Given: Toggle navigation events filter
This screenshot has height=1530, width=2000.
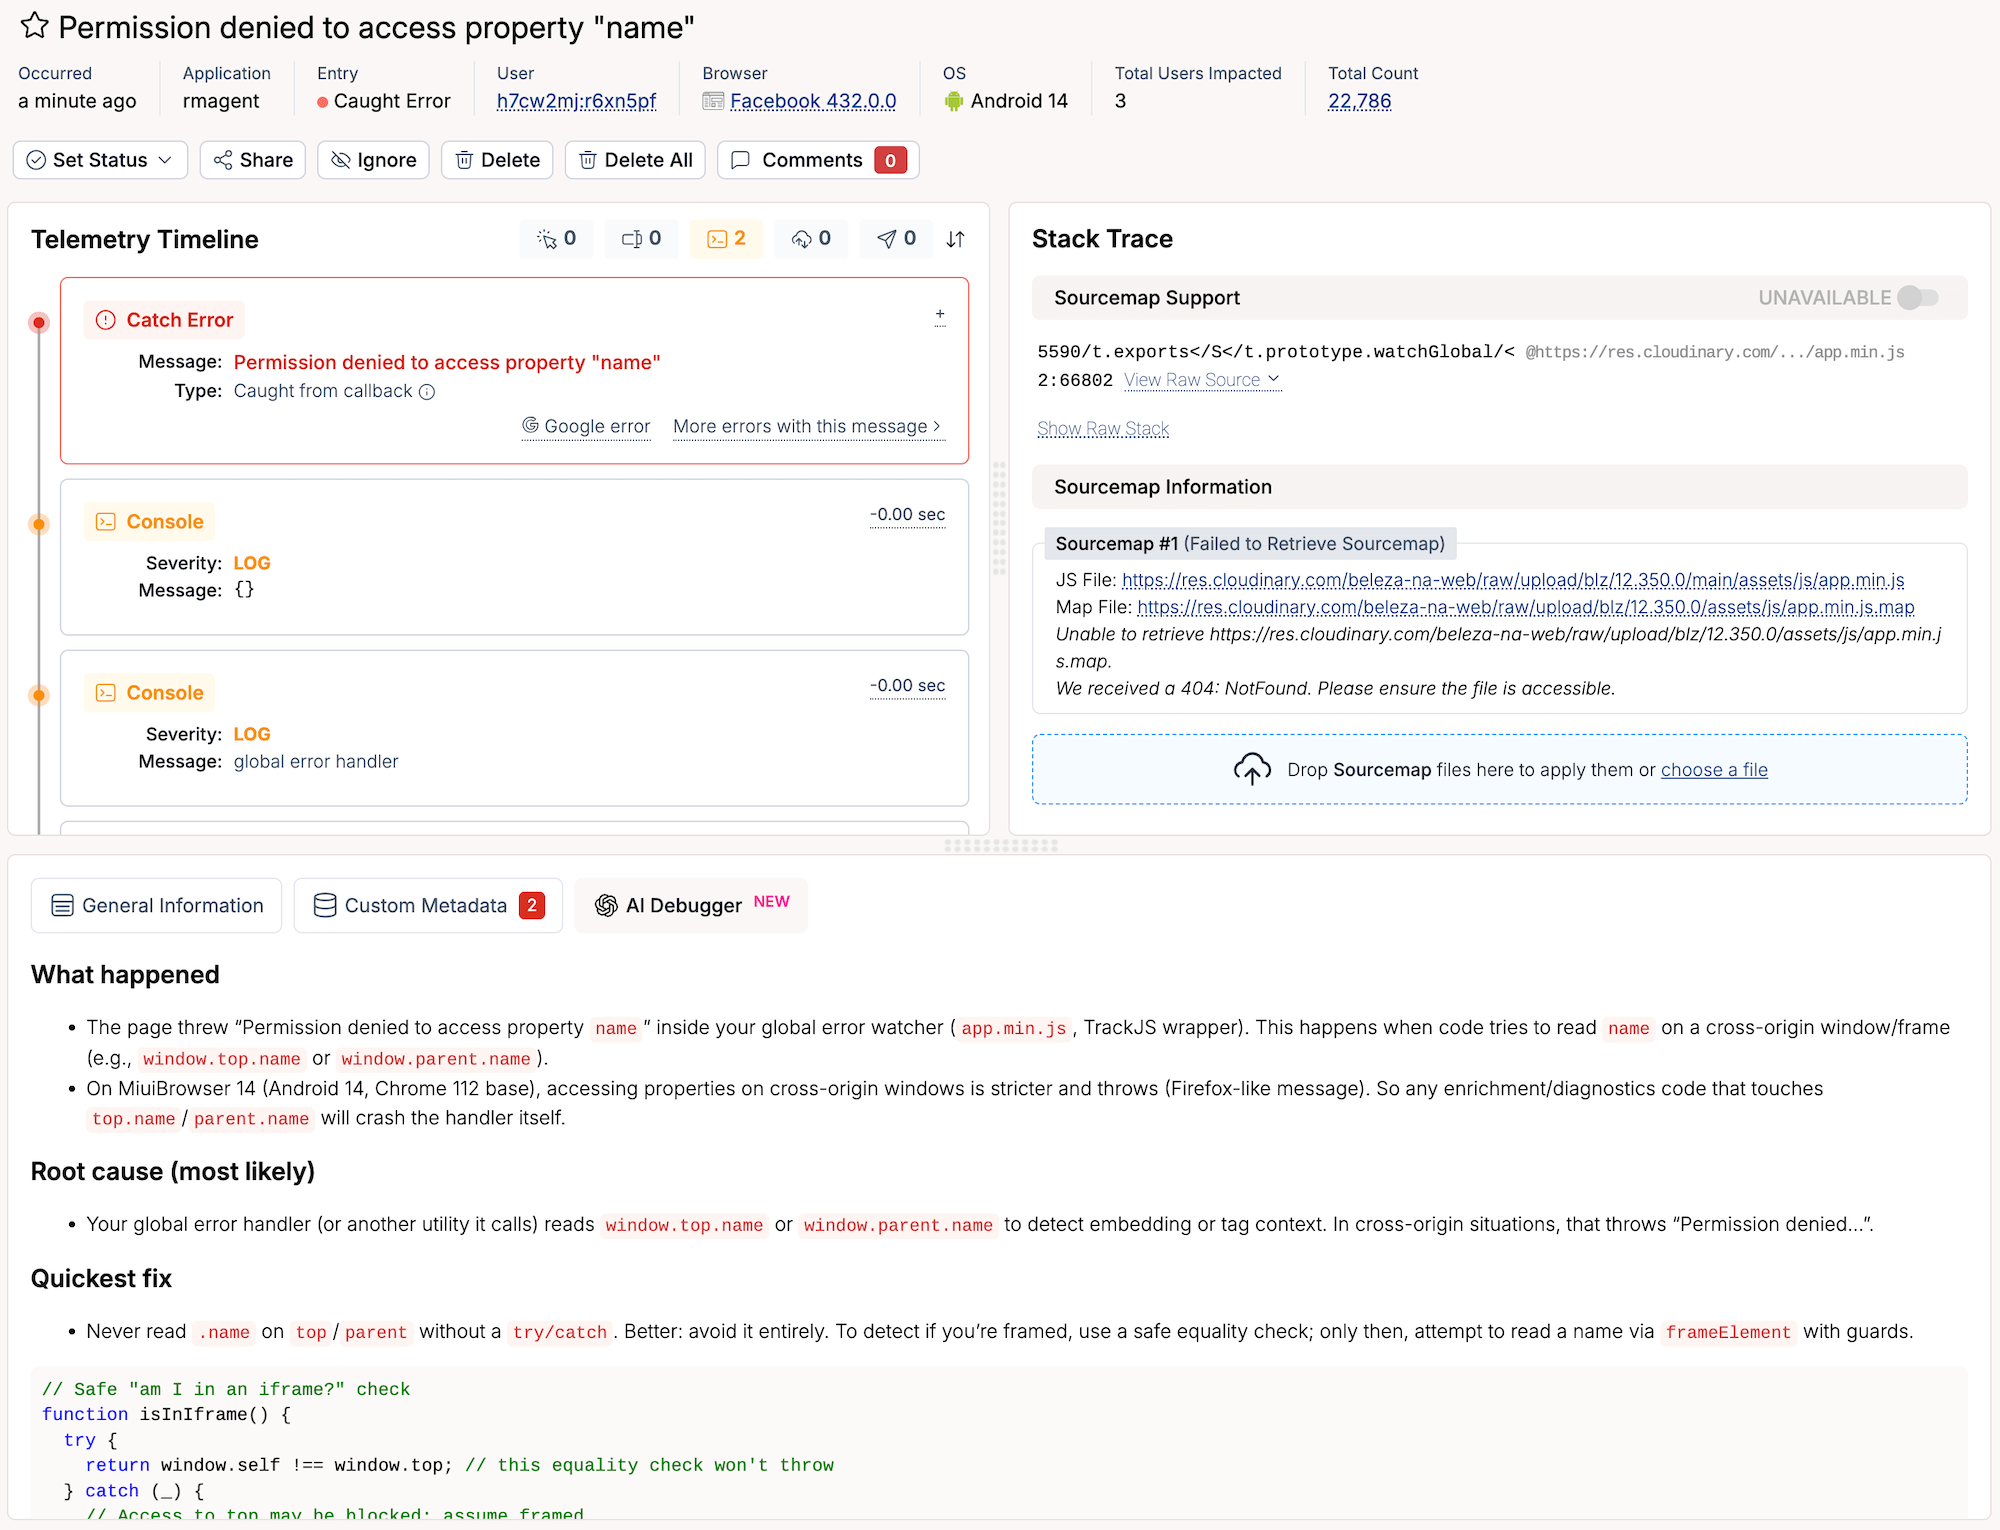Looking at the screenshot, I should pyautogui.click(x=896, y=239).
